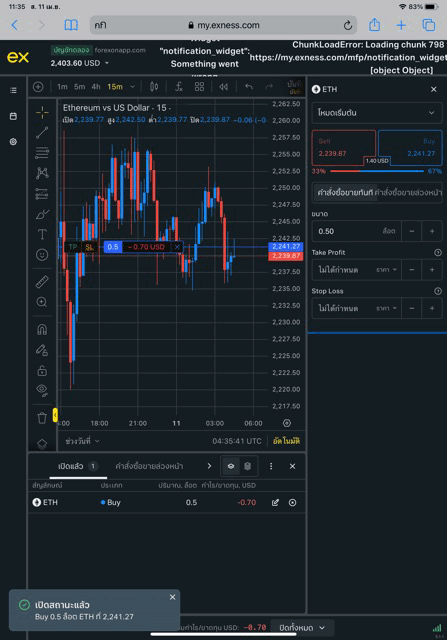Image resolution: width=447 pixels, height=640 pixels.
Task: Select the ruler measure tool
Action: click(x=42, y=282)
